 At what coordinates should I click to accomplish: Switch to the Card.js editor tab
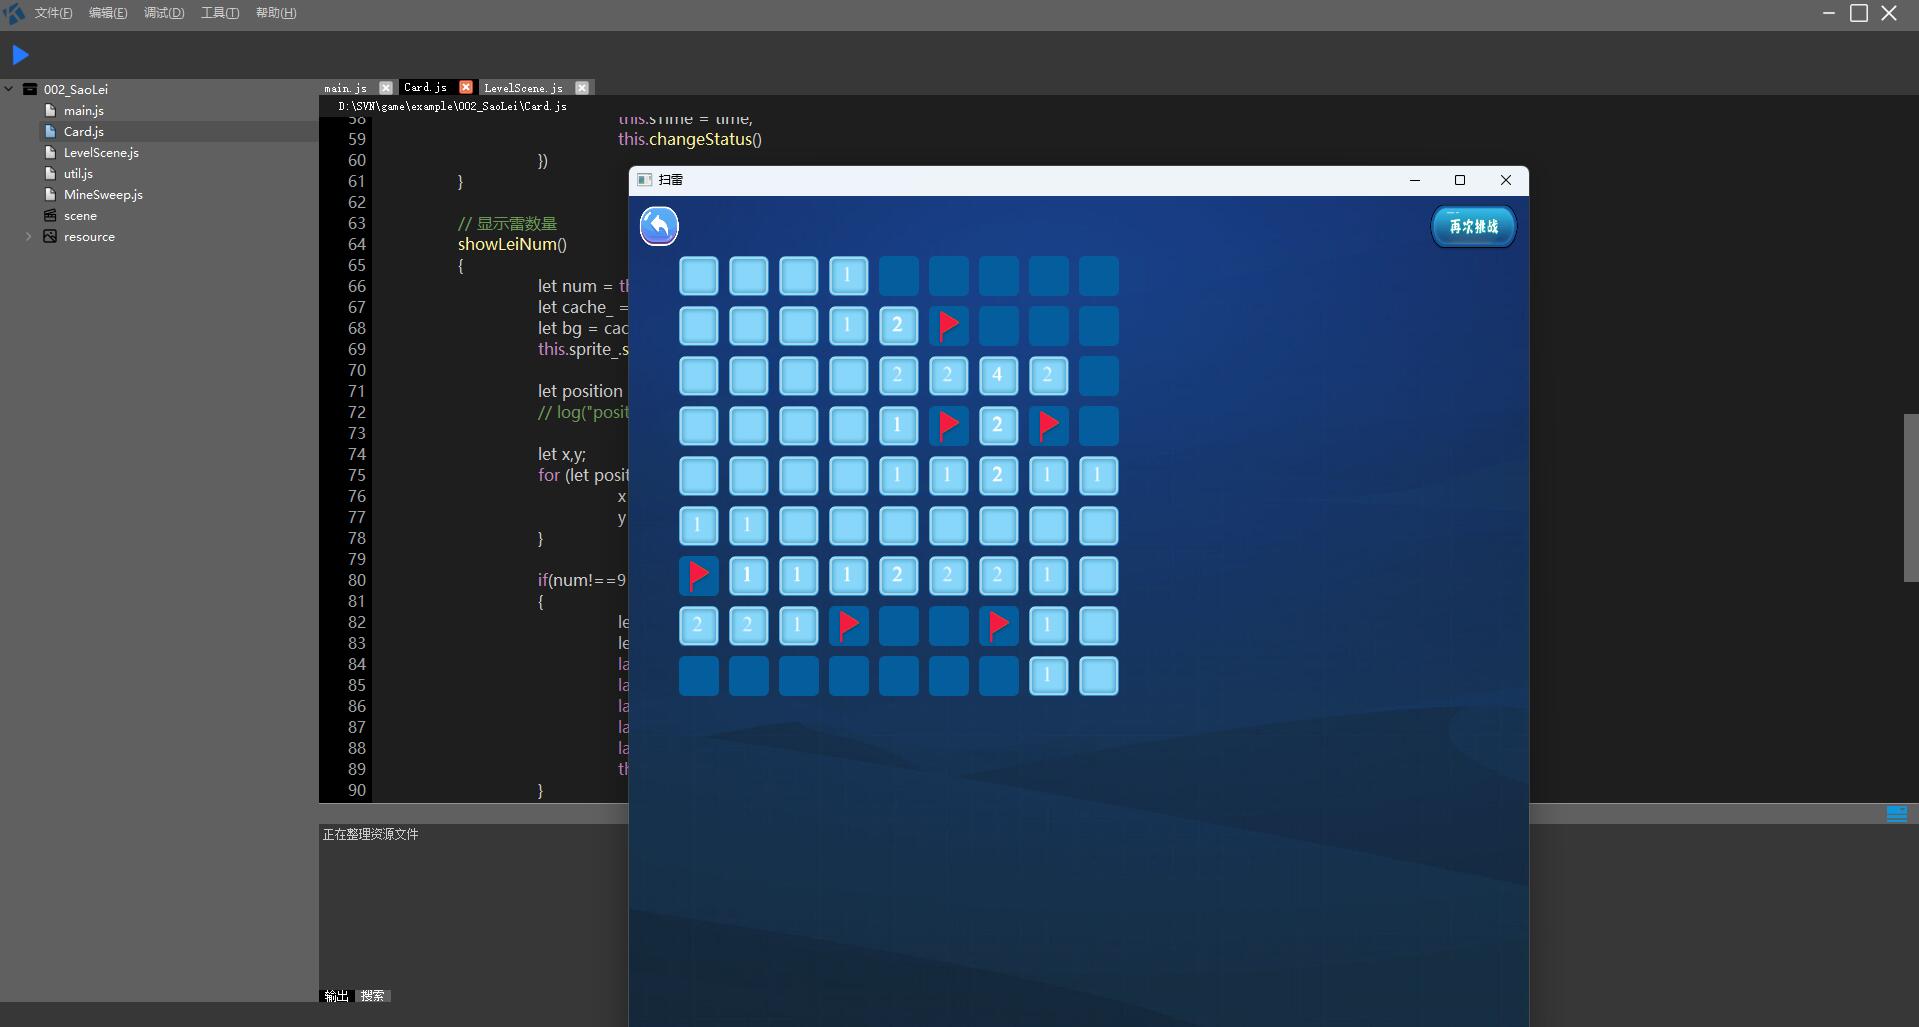[x=425, y=88]
